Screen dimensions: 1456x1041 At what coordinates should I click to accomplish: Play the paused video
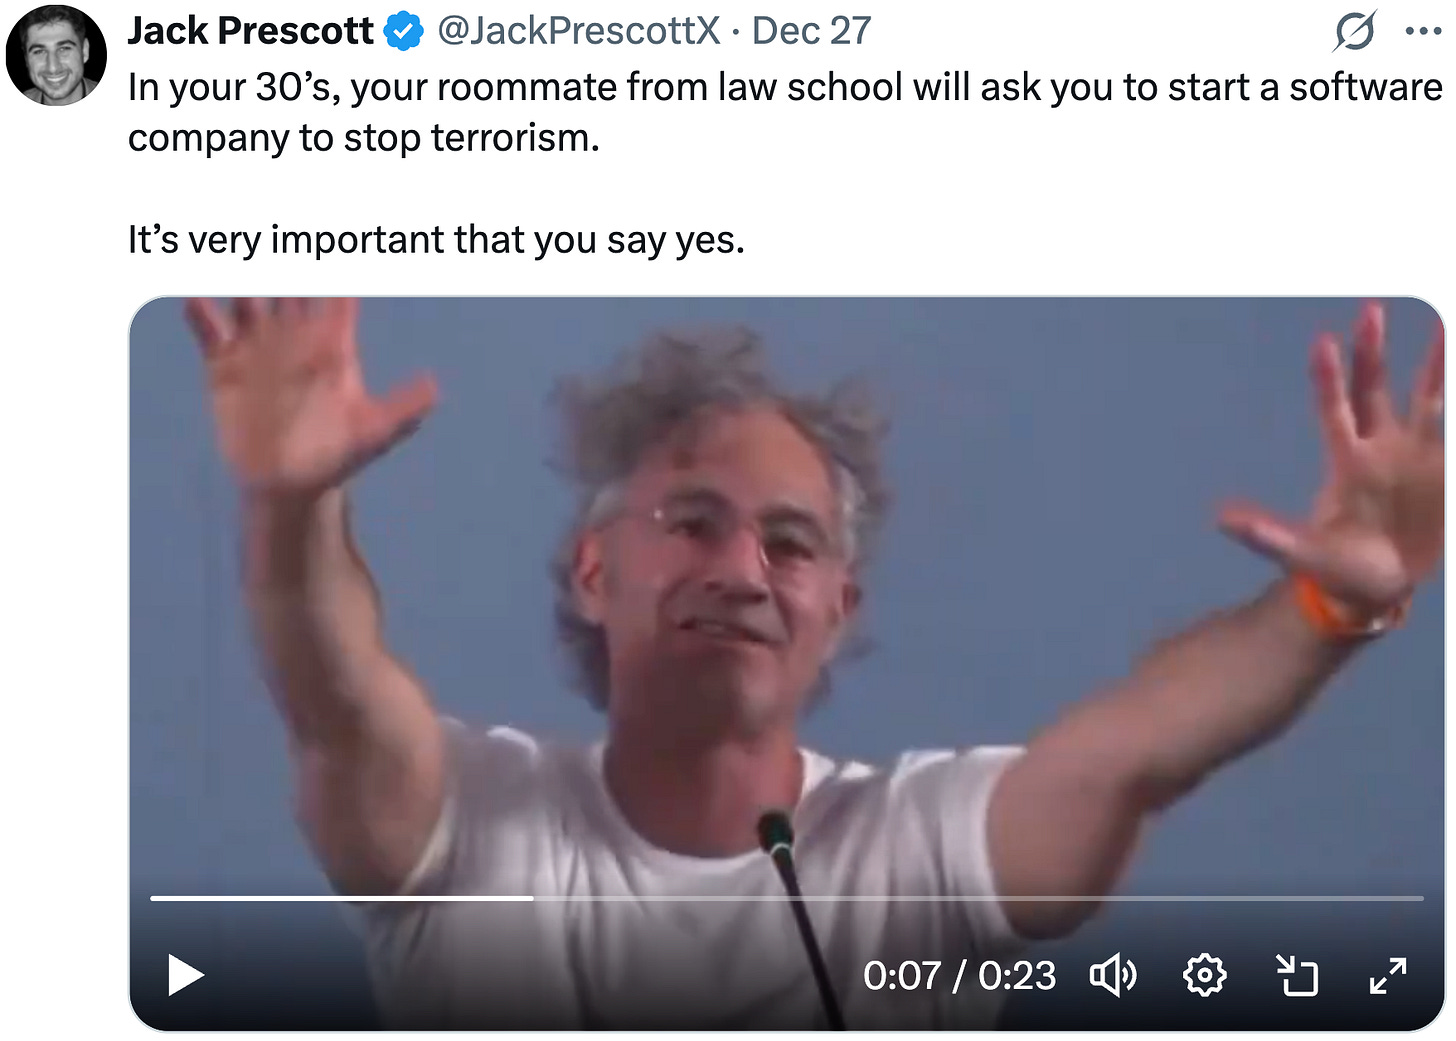[186, 975]
